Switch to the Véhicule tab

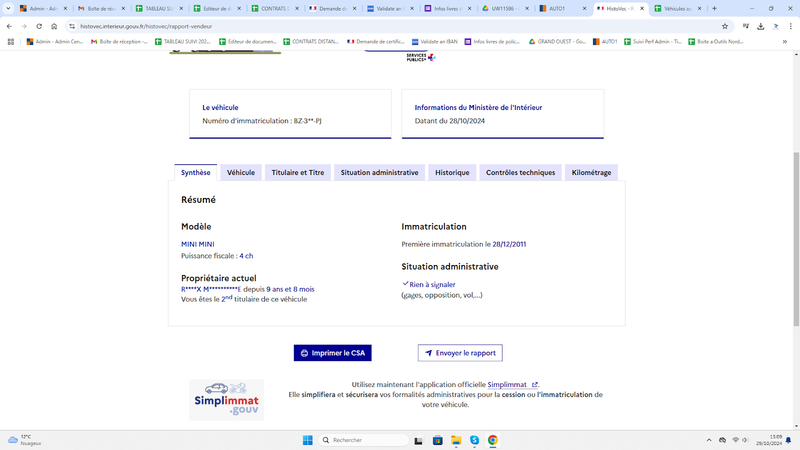(241, 172)
